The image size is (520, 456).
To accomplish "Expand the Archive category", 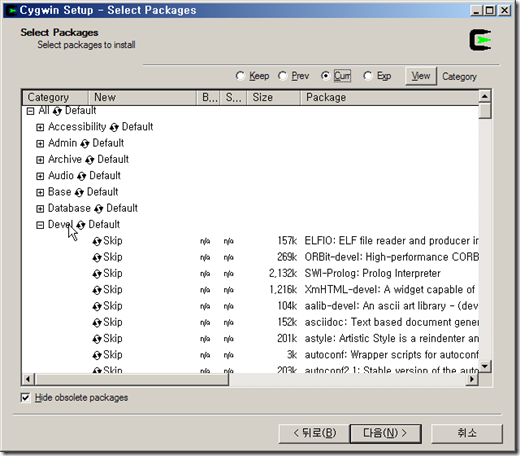I will pos(40,160).
